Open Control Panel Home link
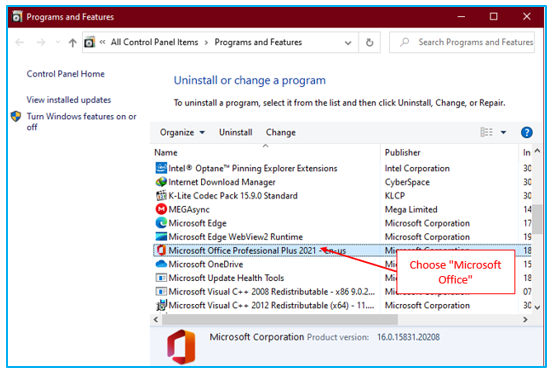The width and height of the screenshot is (552, 375). pos(65,74)
